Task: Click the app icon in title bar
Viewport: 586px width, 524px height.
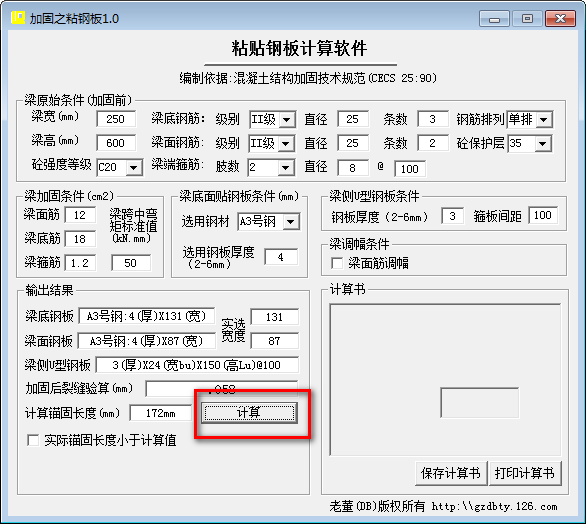Action: pos(18,18)
